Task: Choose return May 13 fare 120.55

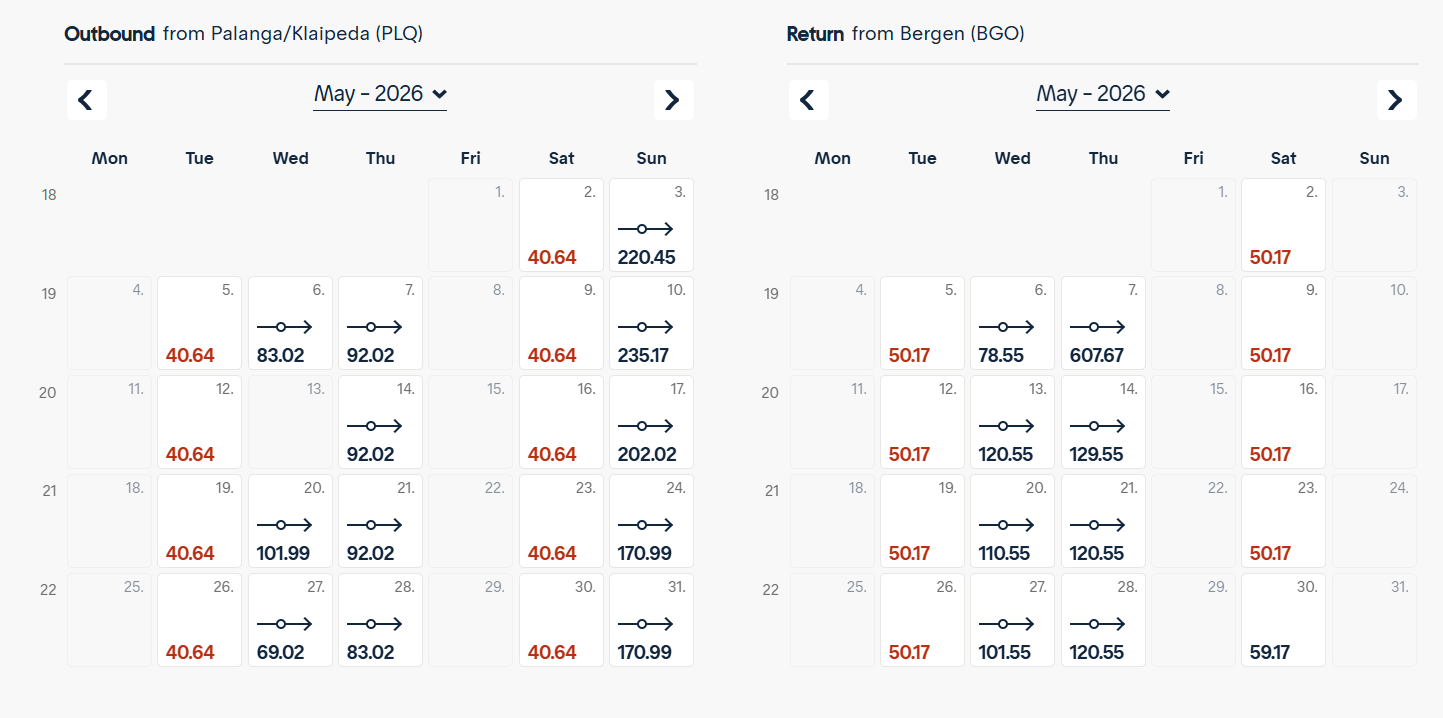Action: tap(1012, 422)
